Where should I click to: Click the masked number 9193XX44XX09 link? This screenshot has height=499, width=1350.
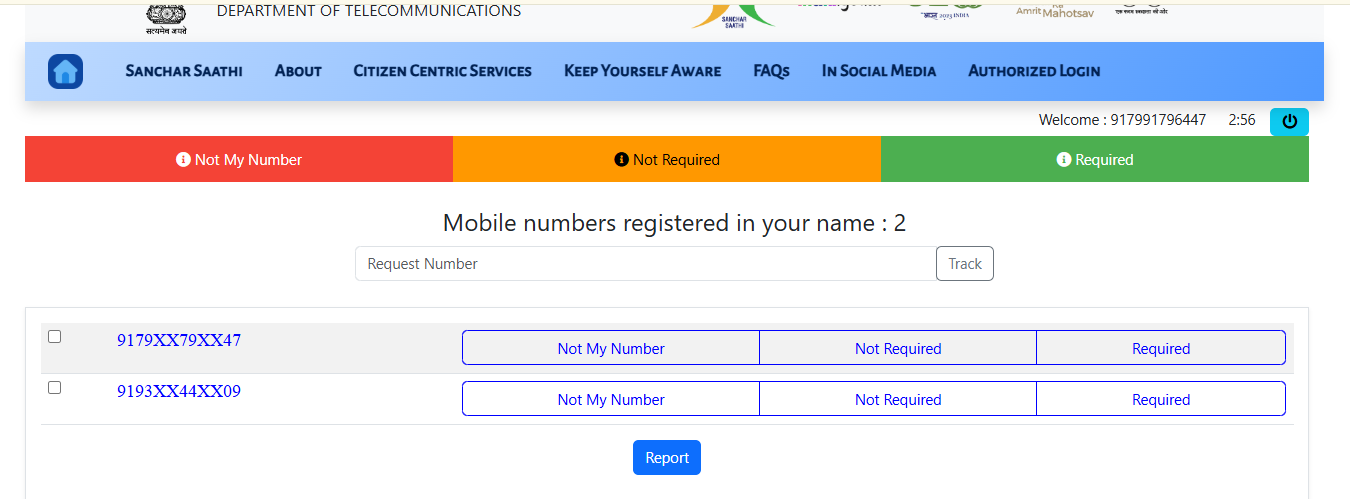(179, 391)
